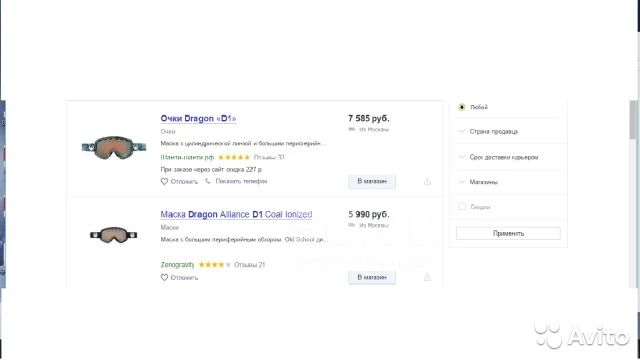Open the Очки Dragon «D1» product link
This screenshot has height=360, width=640.
(198, 119)
